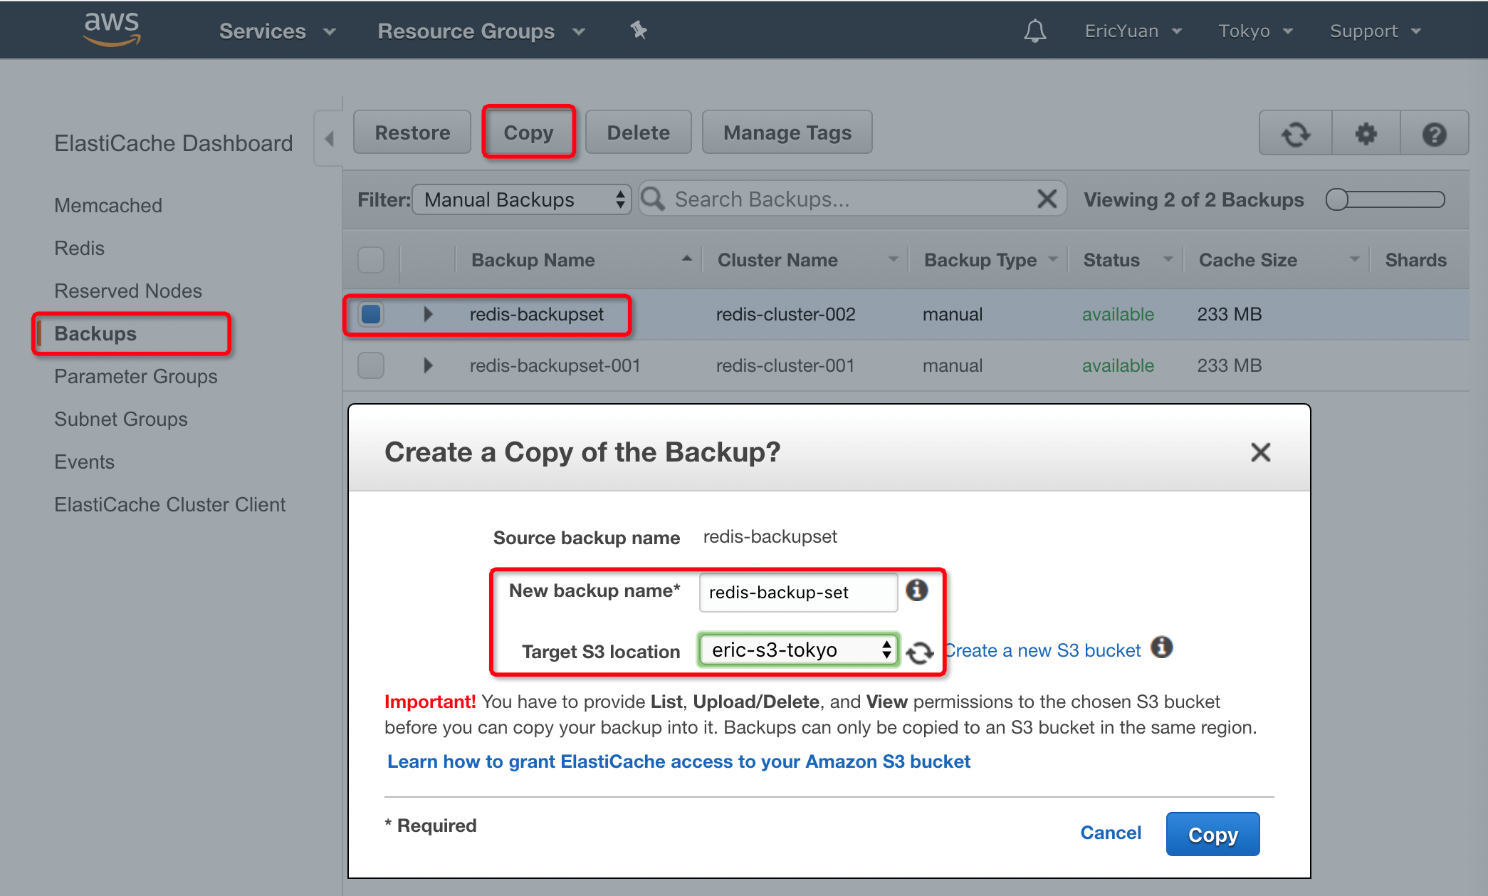Open Parameter Groups in sidebar
Screen dimensions: 1488x896
[x=136, y=377]
